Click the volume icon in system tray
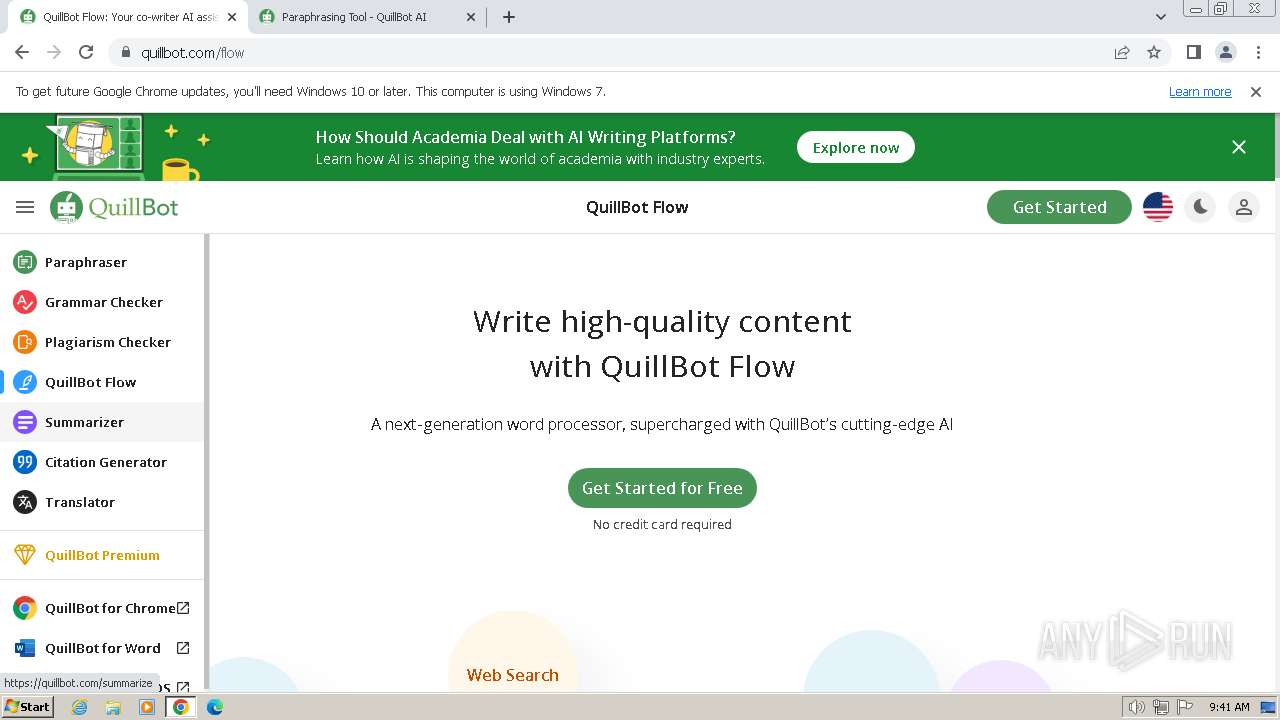The height and width of the screenshot is (720, 1280). [1136, 707]
